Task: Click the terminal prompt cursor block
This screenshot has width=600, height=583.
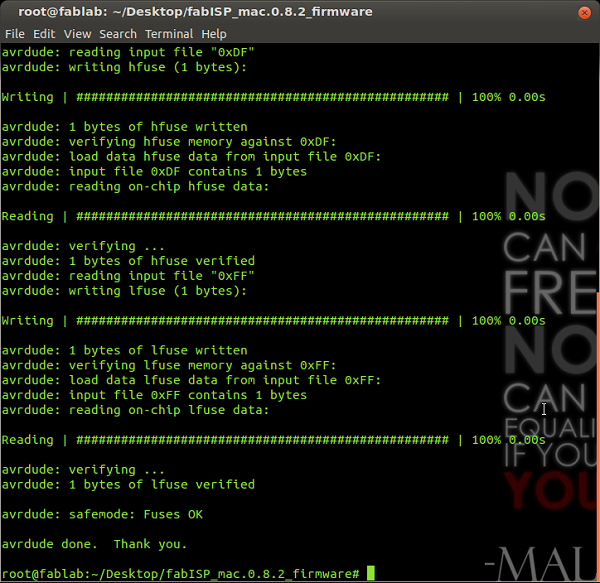Action: (x=371, y=573)
